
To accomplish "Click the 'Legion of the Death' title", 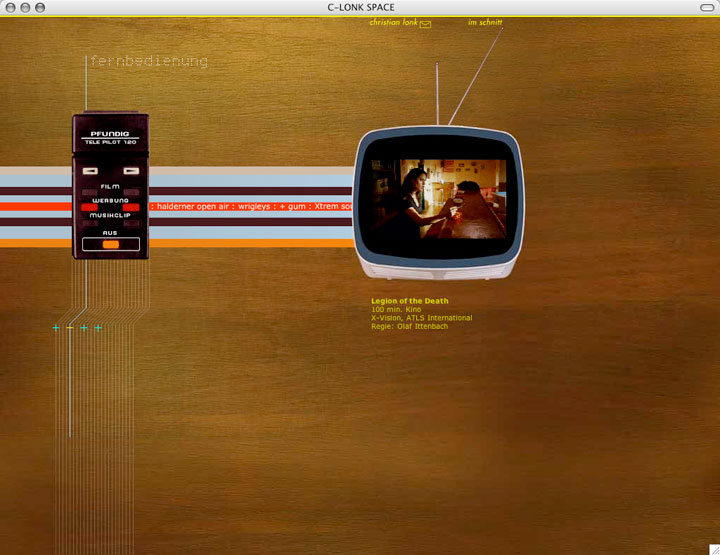I will [409, 301].
